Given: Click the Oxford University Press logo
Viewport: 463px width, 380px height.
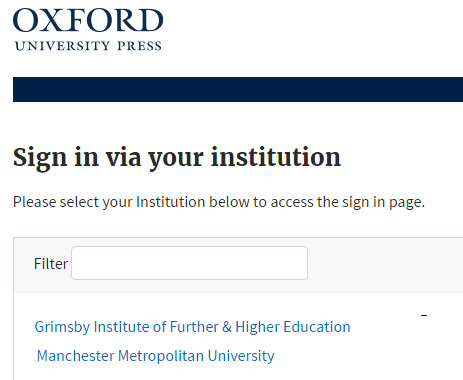Looking at the screenshot, I should pos(88,30).
